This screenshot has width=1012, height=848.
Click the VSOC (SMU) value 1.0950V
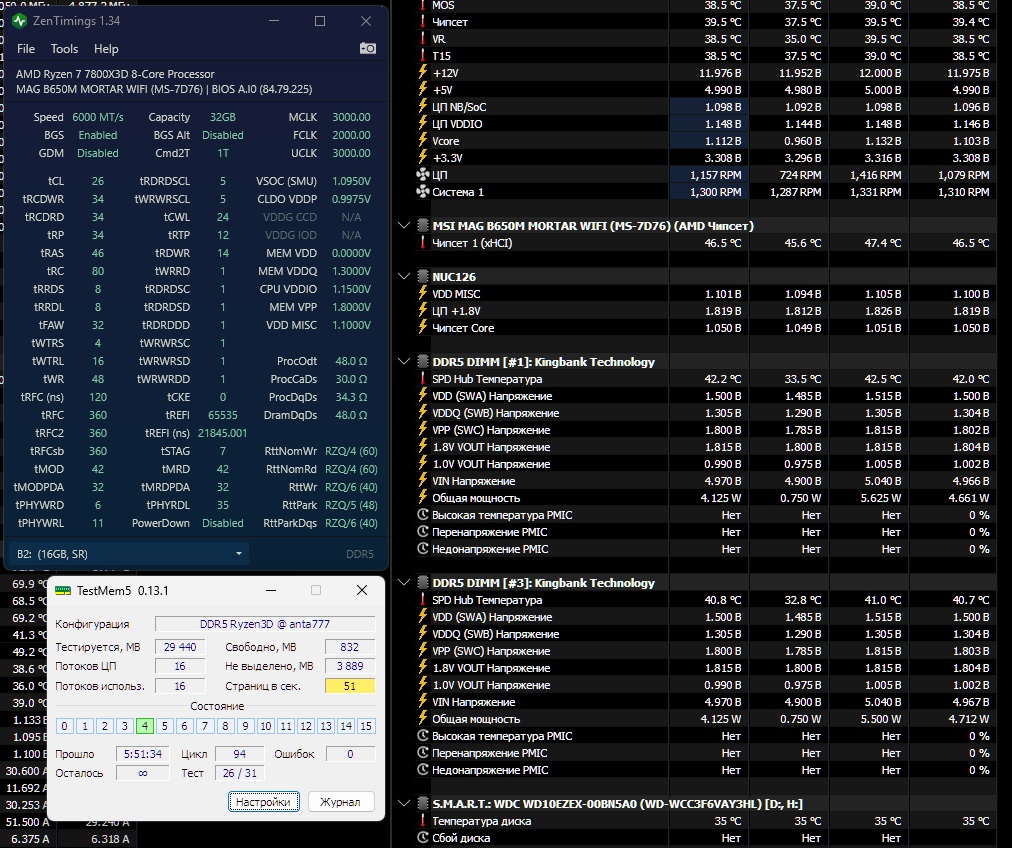(x=352, y=181)
